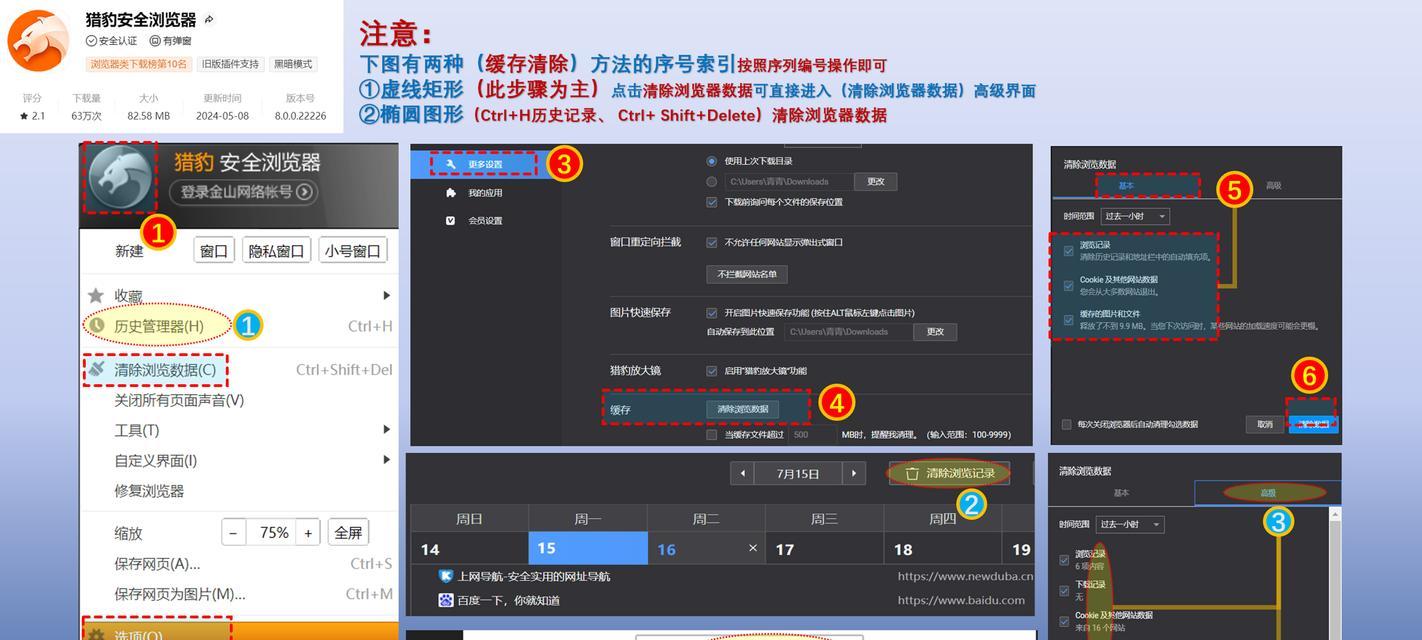Go to next date with right arrow
The image size is (1422, 640).
(853, 474)
